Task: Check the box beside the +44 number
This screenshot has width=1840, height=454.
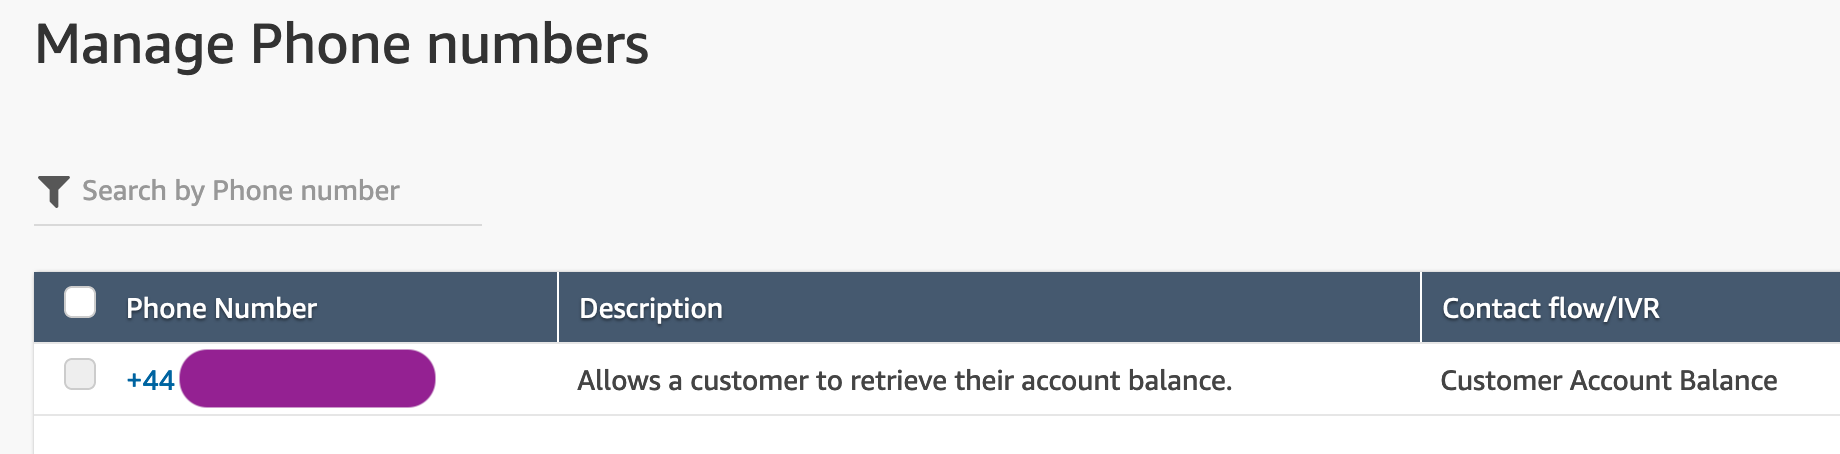Action: 80,374
